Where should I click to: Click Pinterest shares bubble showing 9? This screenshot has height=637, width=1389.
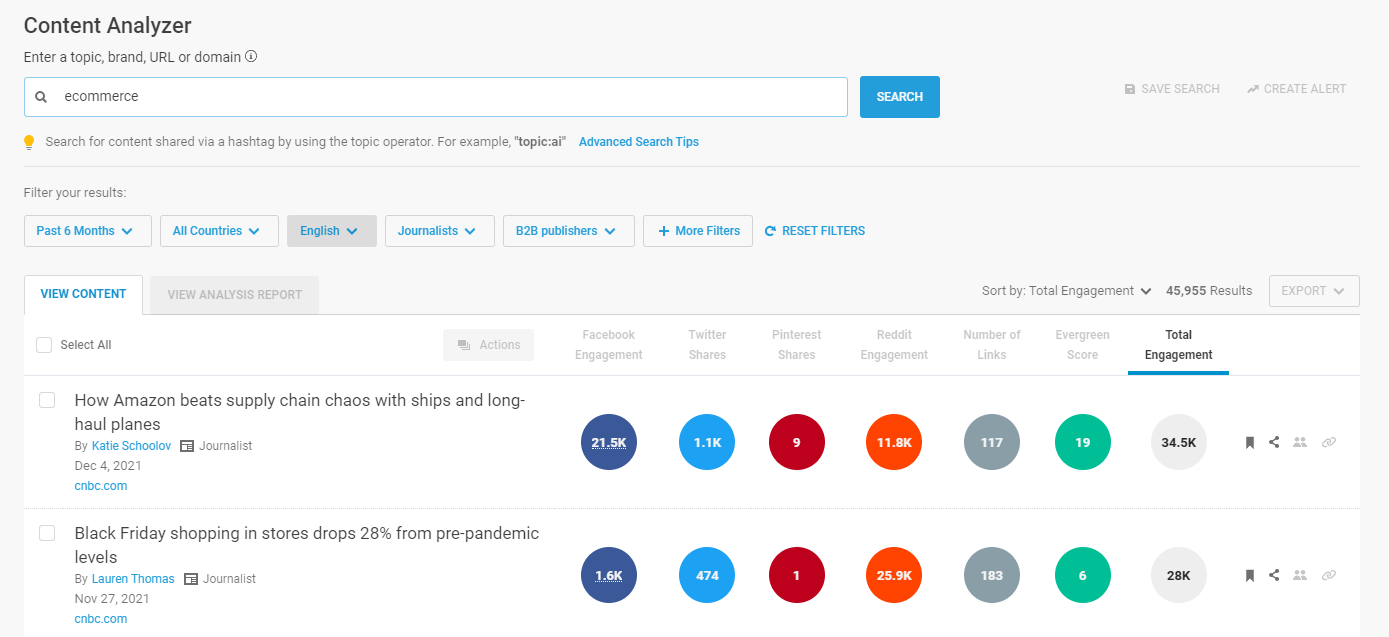(797, 442)
